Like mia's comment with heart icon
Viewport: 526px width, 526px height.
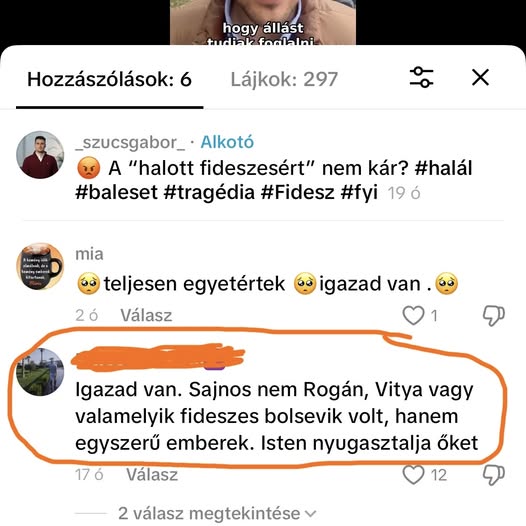413,315
